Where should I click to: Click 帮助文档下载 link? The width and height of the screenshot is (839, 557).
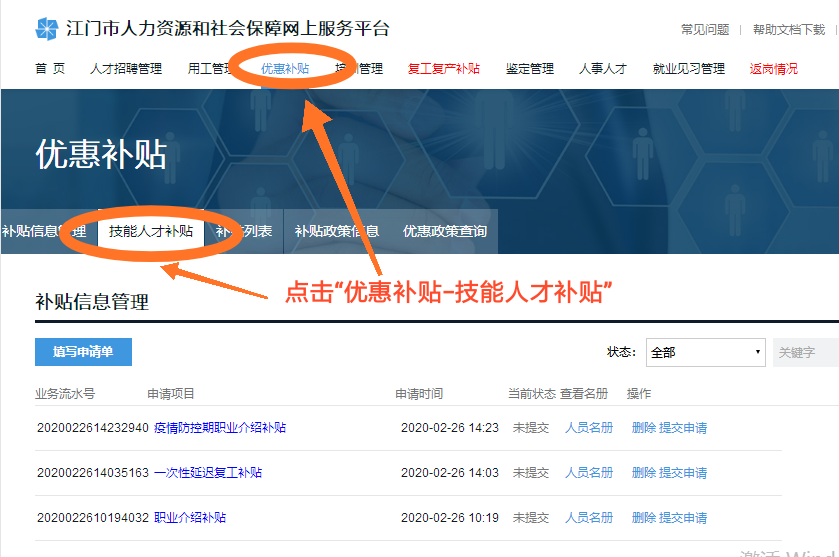(x=789, y=29)
